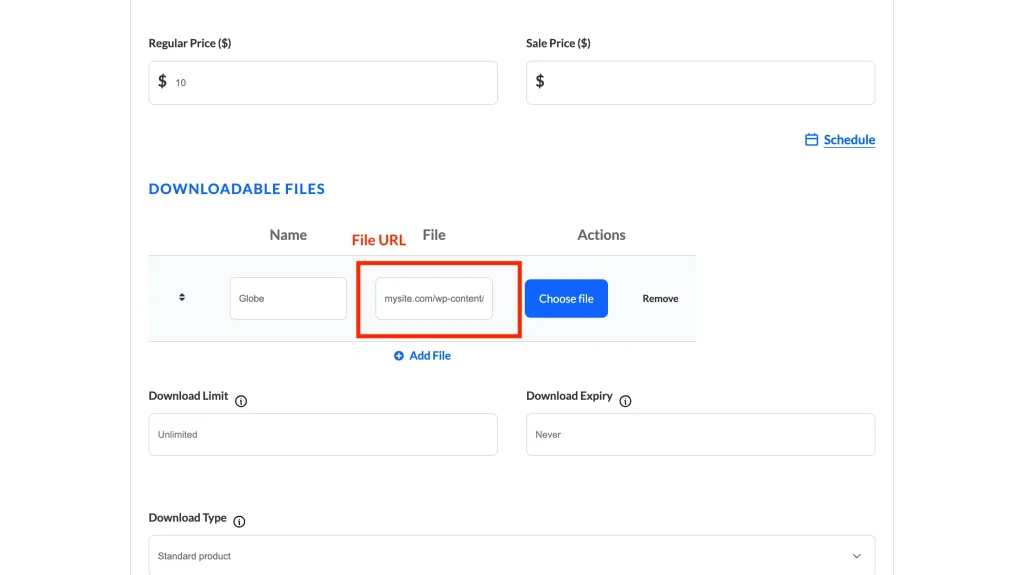Click the Add File link text
1024x575 pixels.
[430, 356]
